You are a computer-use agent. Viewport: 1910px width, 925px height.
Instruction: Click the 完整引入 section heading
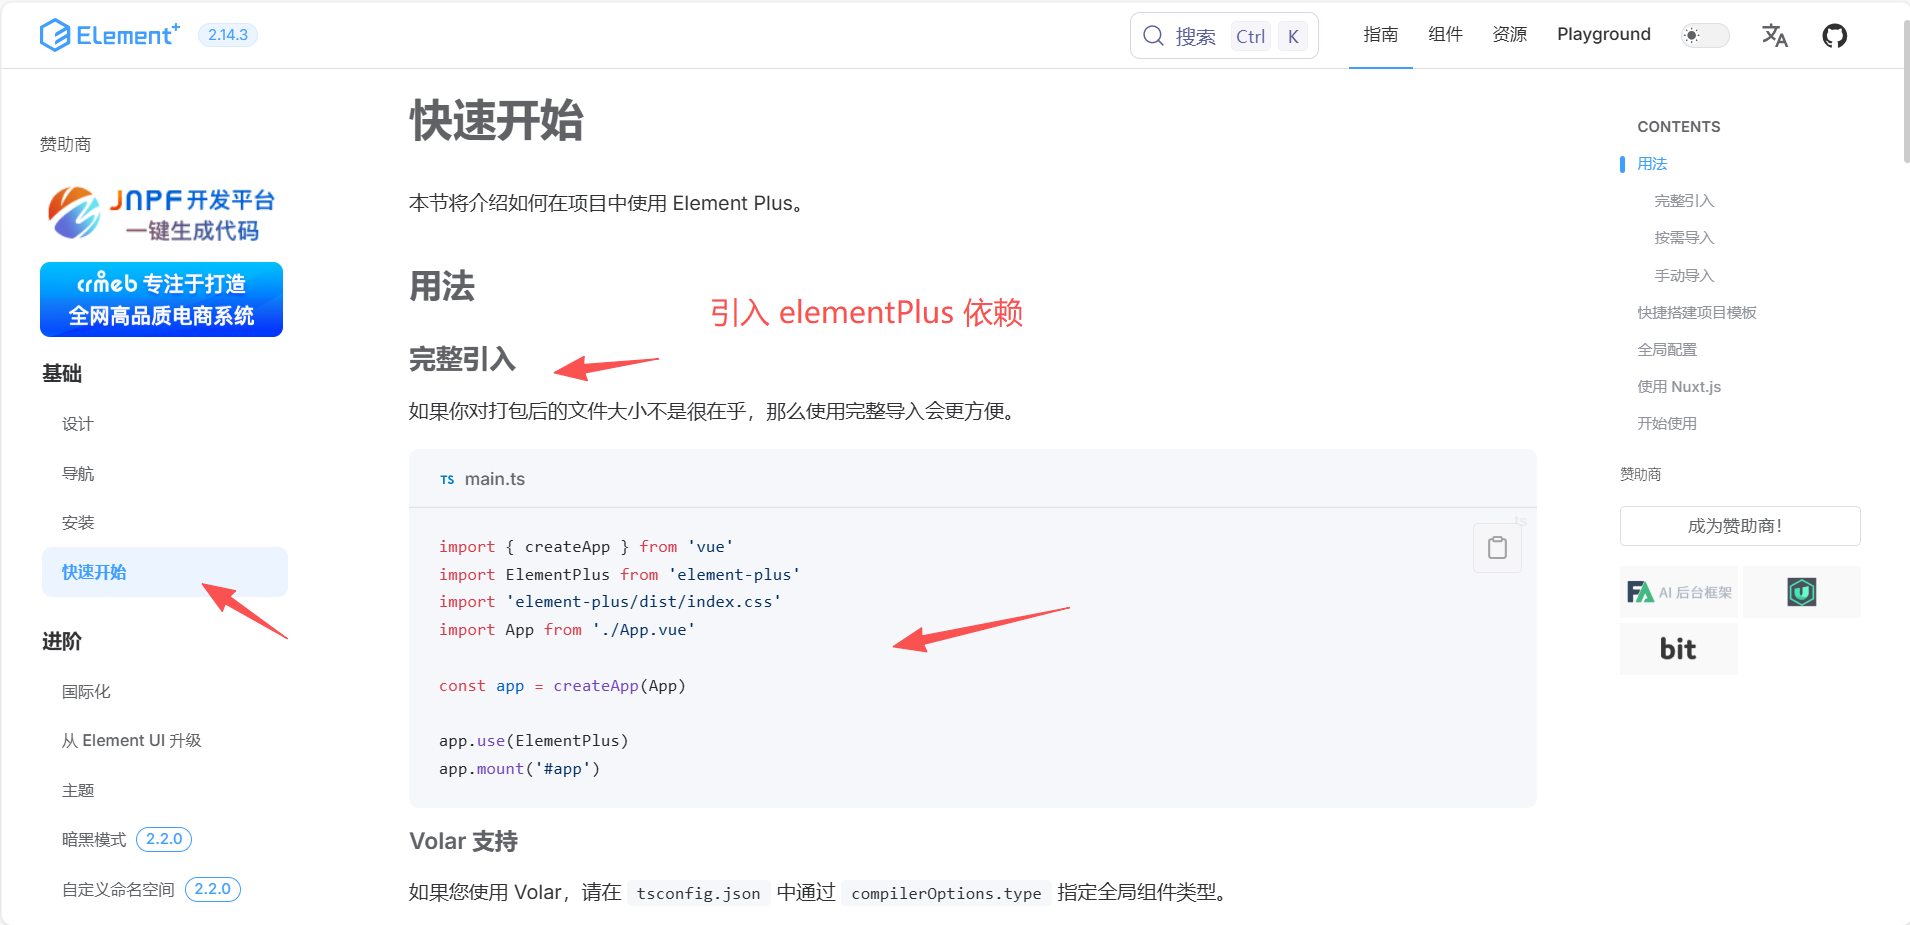pyautogui.click(x=462, y=359)
